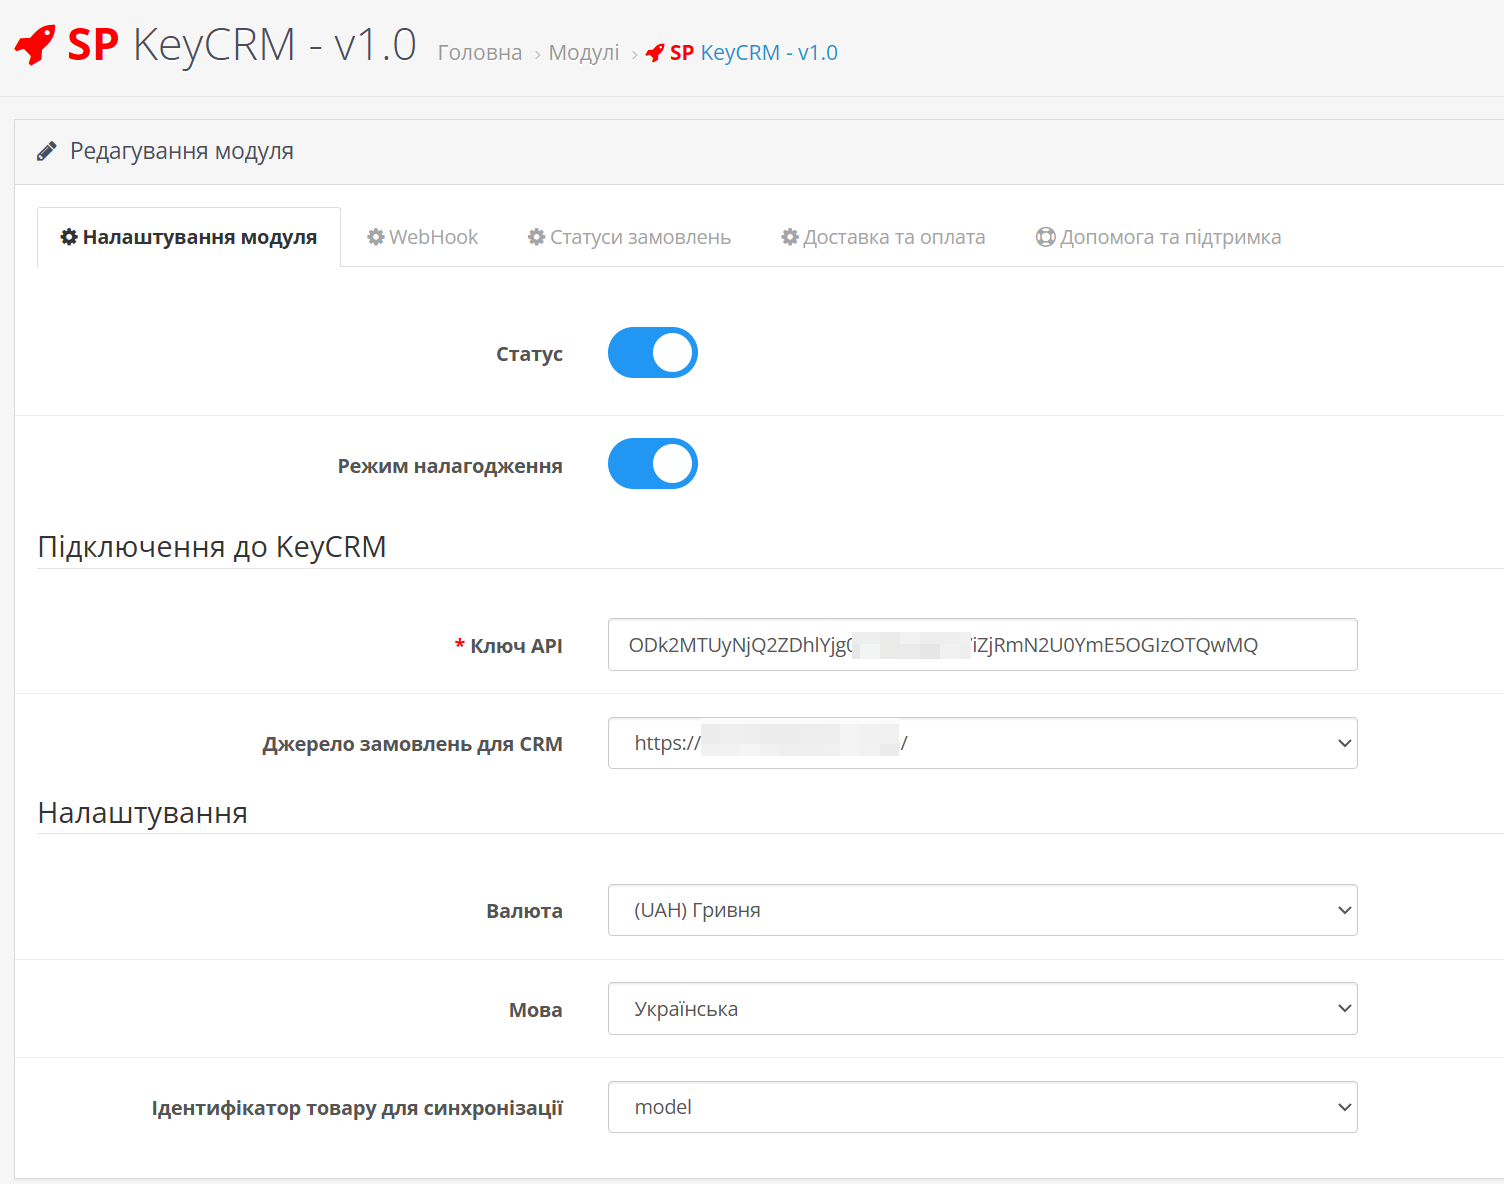The image size is (1504, 1184).
Task: Disable the Режим налагодження switch
Action: coord(653,464)
